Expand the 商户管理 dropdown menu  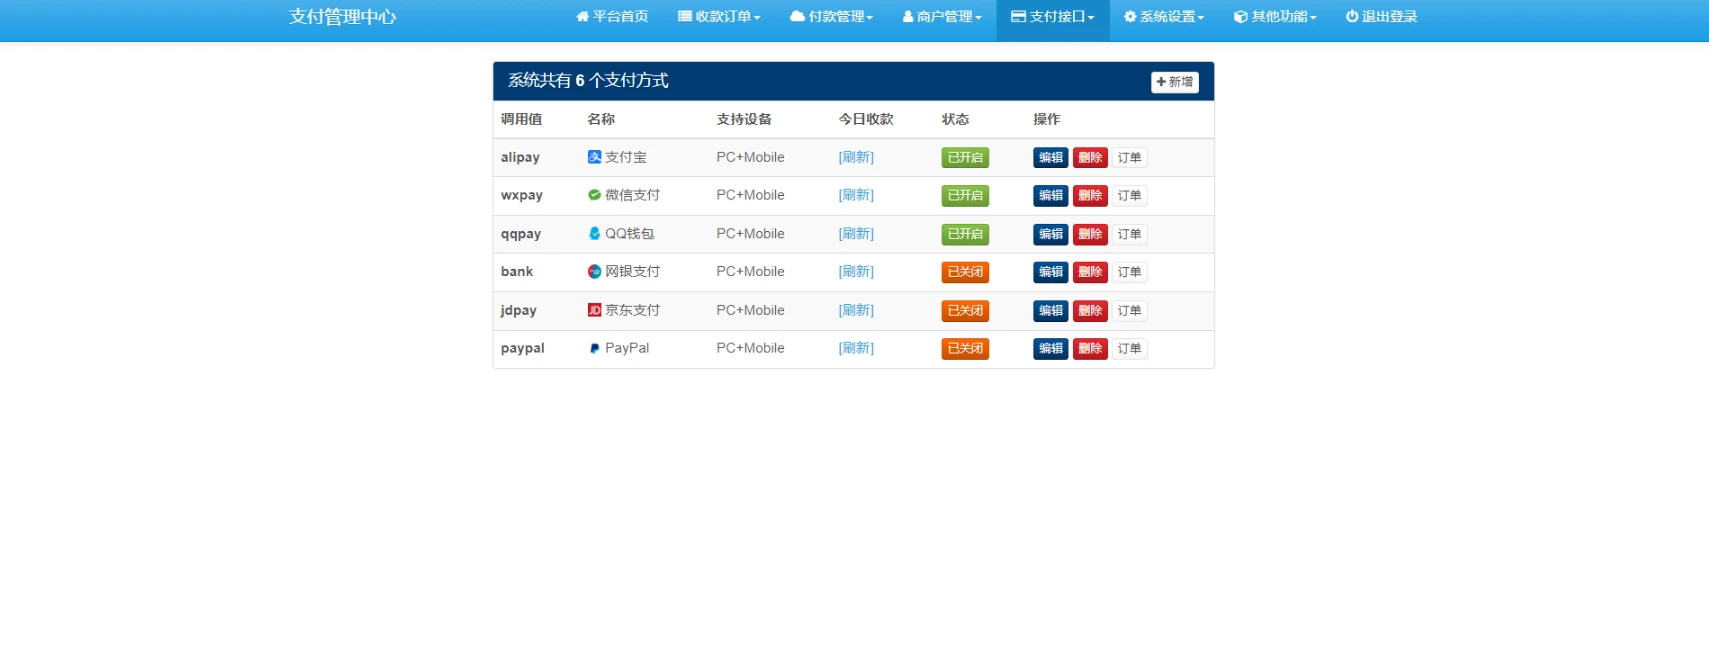pyautogui.click(x=942, y=17)
